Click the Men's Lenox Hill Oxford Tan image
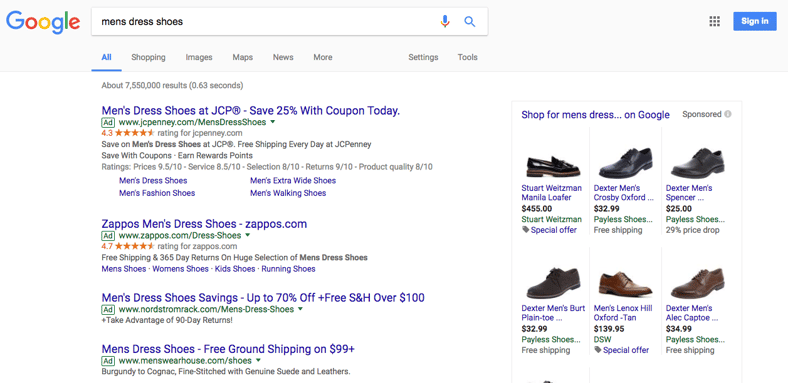The image size is (788, 383). coord(625,283)
